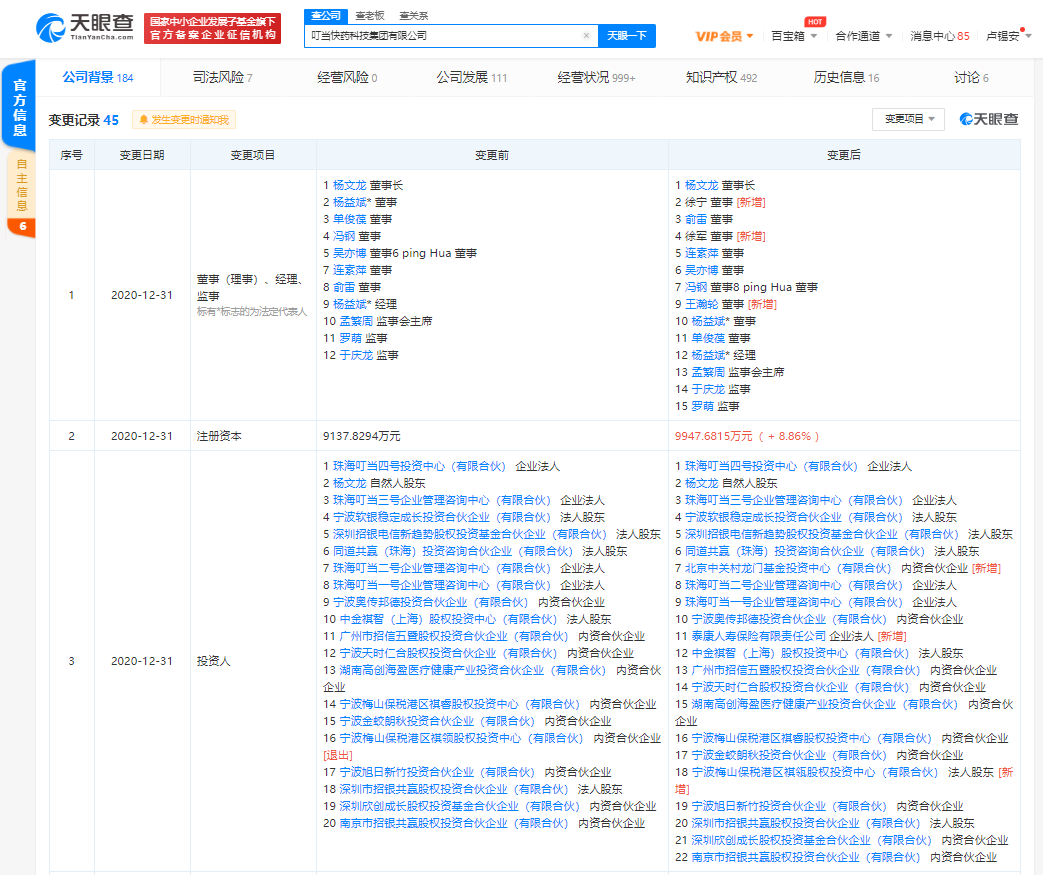
Task: Open 宁波旭日新竹投资合伙企业 link in 变更前 column
Action: tap(437, 773)
